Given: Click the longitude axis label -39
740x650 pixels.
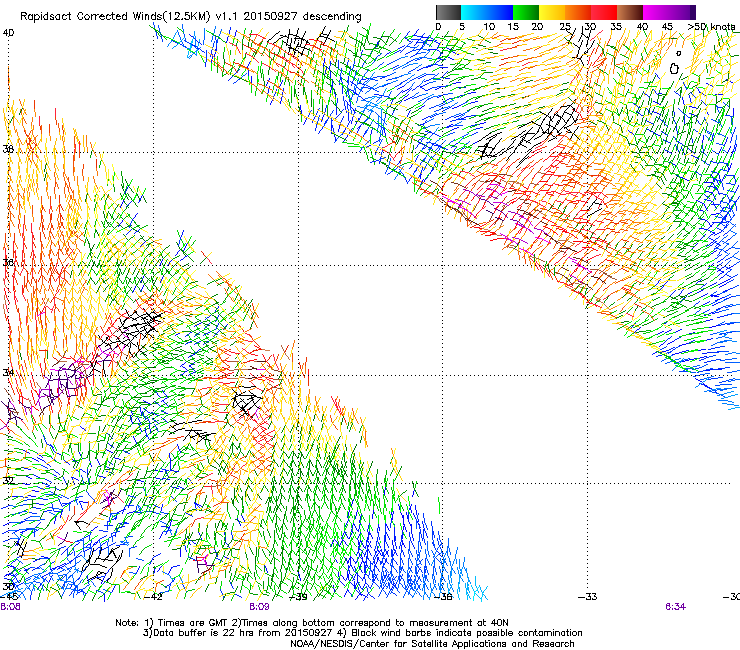Looking at the screenshot, I should coord(298,597).
